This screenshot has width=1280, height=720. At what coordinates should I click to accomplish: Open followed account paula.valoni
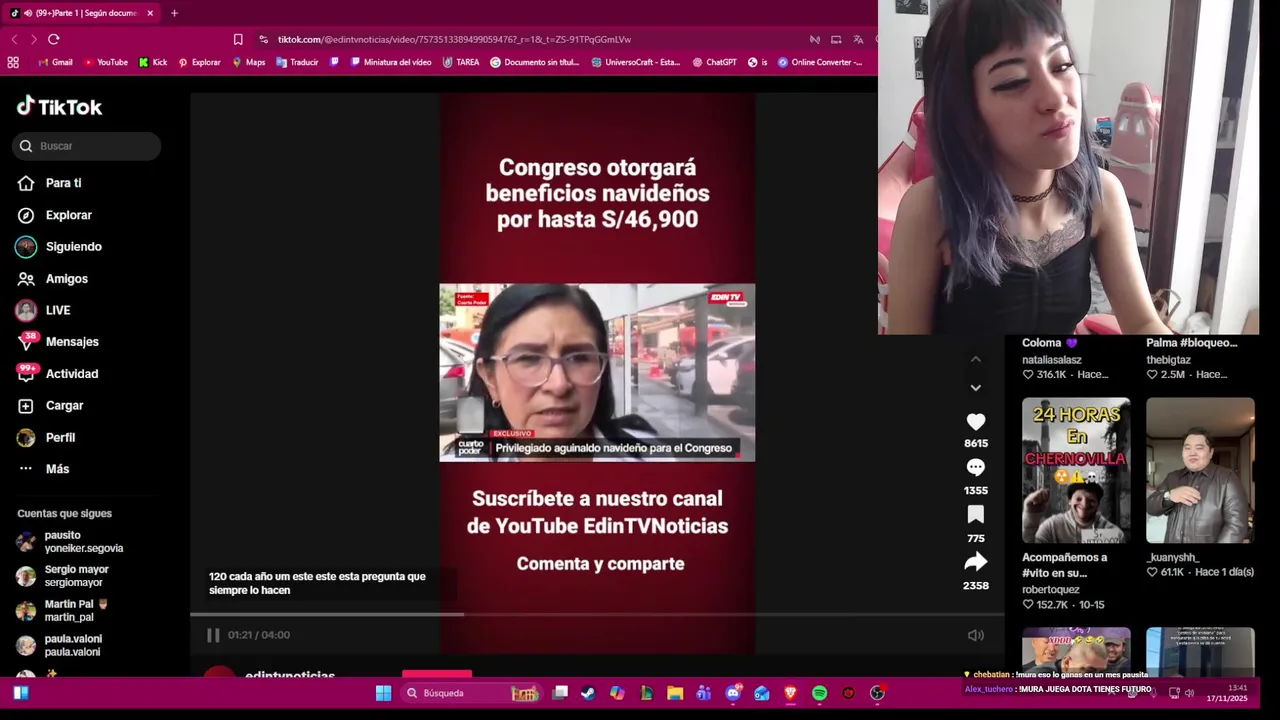(x=59, y=646)
